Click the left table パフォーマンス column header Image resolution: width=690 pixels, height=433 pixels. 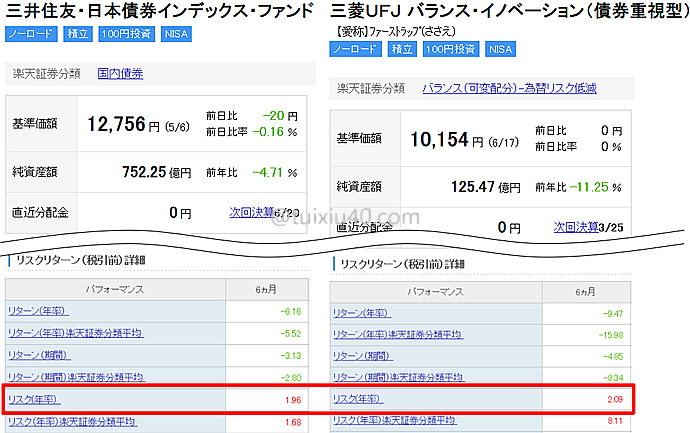pyautogui.click(x=114, y=290)
